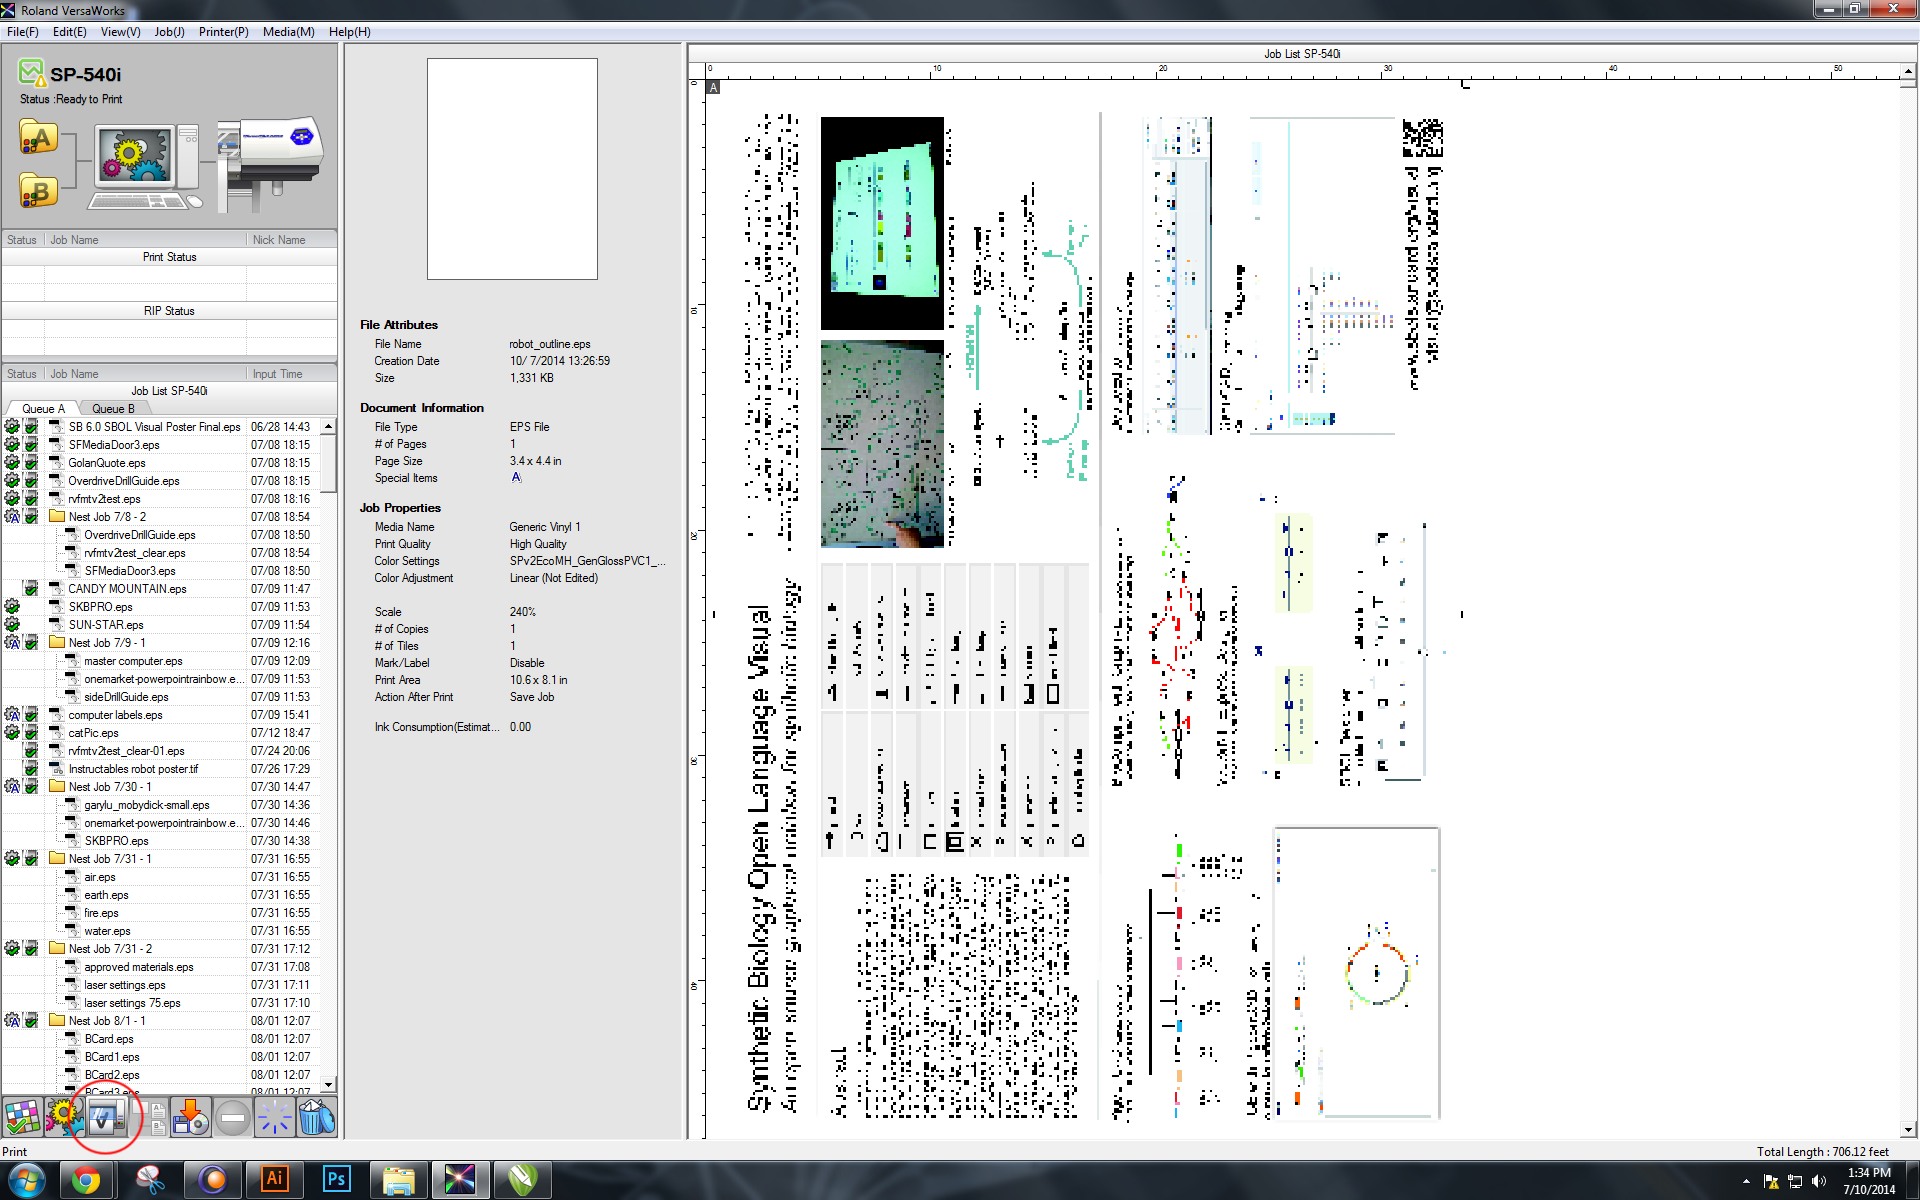Viewport: 1920px width, 1200px height.
Task: Select the 'approved materials.eps' nested job
Action: point(139,967)
